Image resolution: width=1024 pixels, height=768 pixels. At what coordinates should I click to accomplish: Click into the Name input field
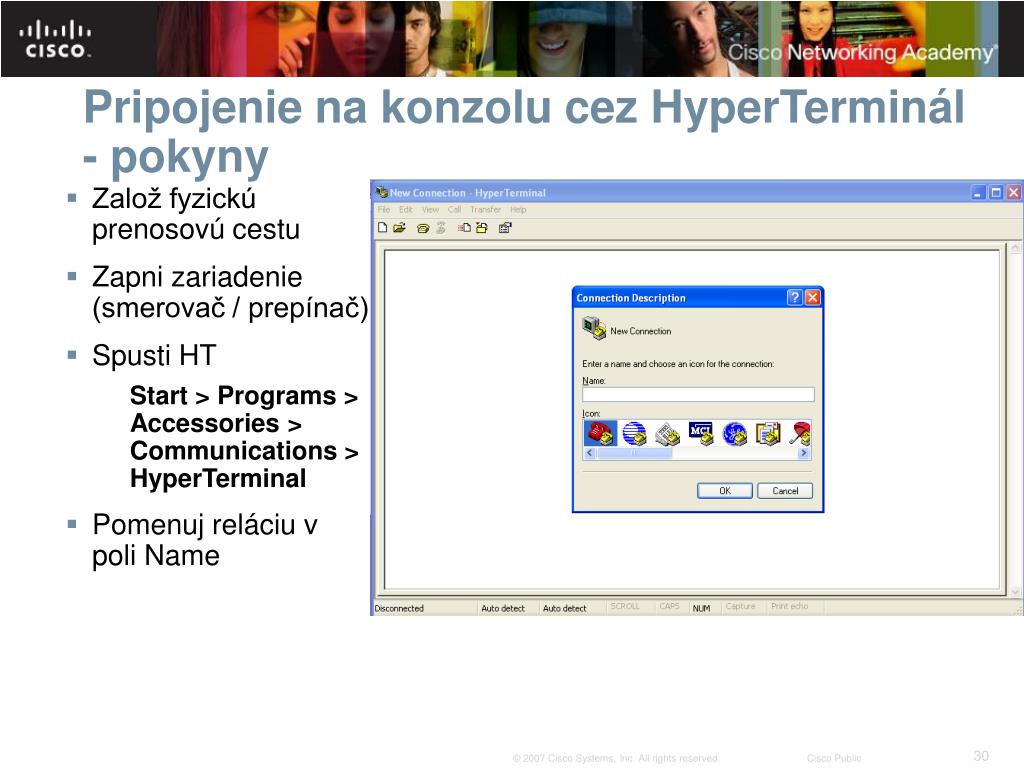tap(698, 394)
